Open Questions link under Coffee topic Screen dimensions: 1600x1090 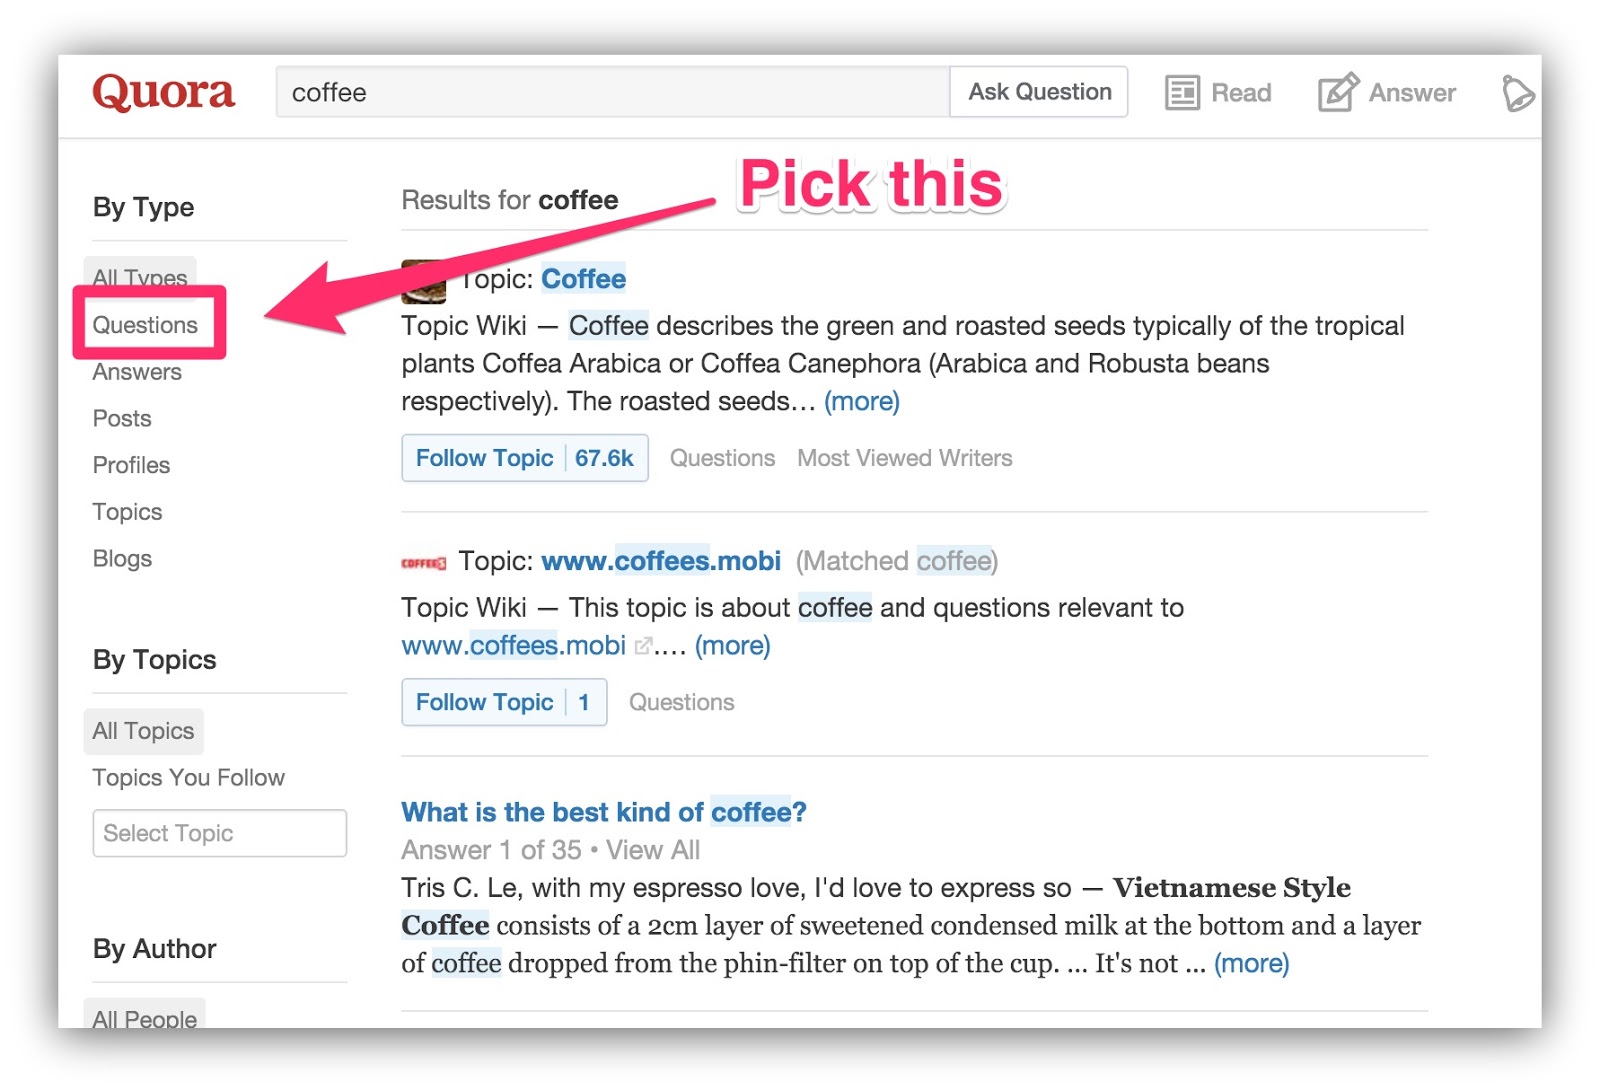pos(722,458)
